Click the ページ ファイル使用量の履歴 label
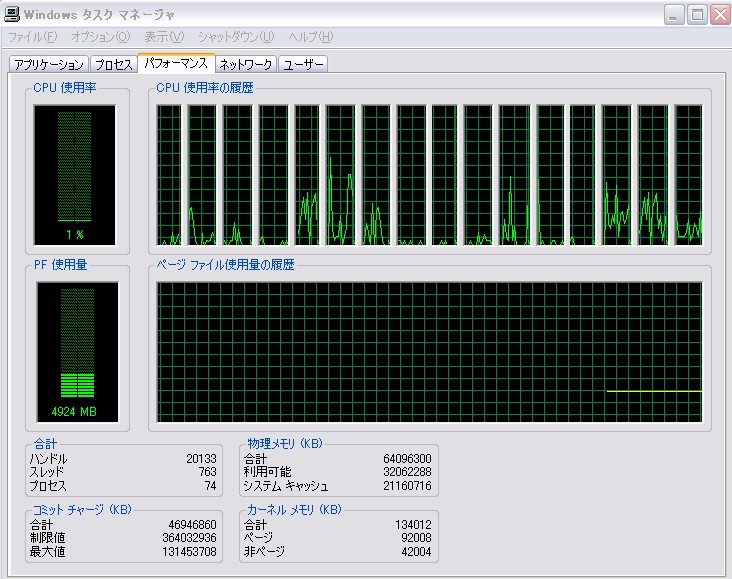This screenshot has height=579, width=732. tap(225, 265)
